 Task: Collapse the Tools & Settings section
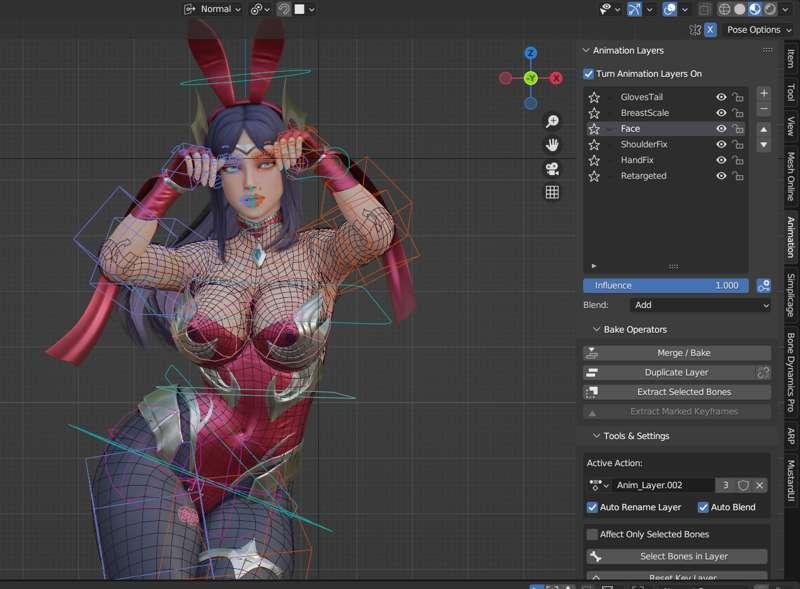click(596, 436)
